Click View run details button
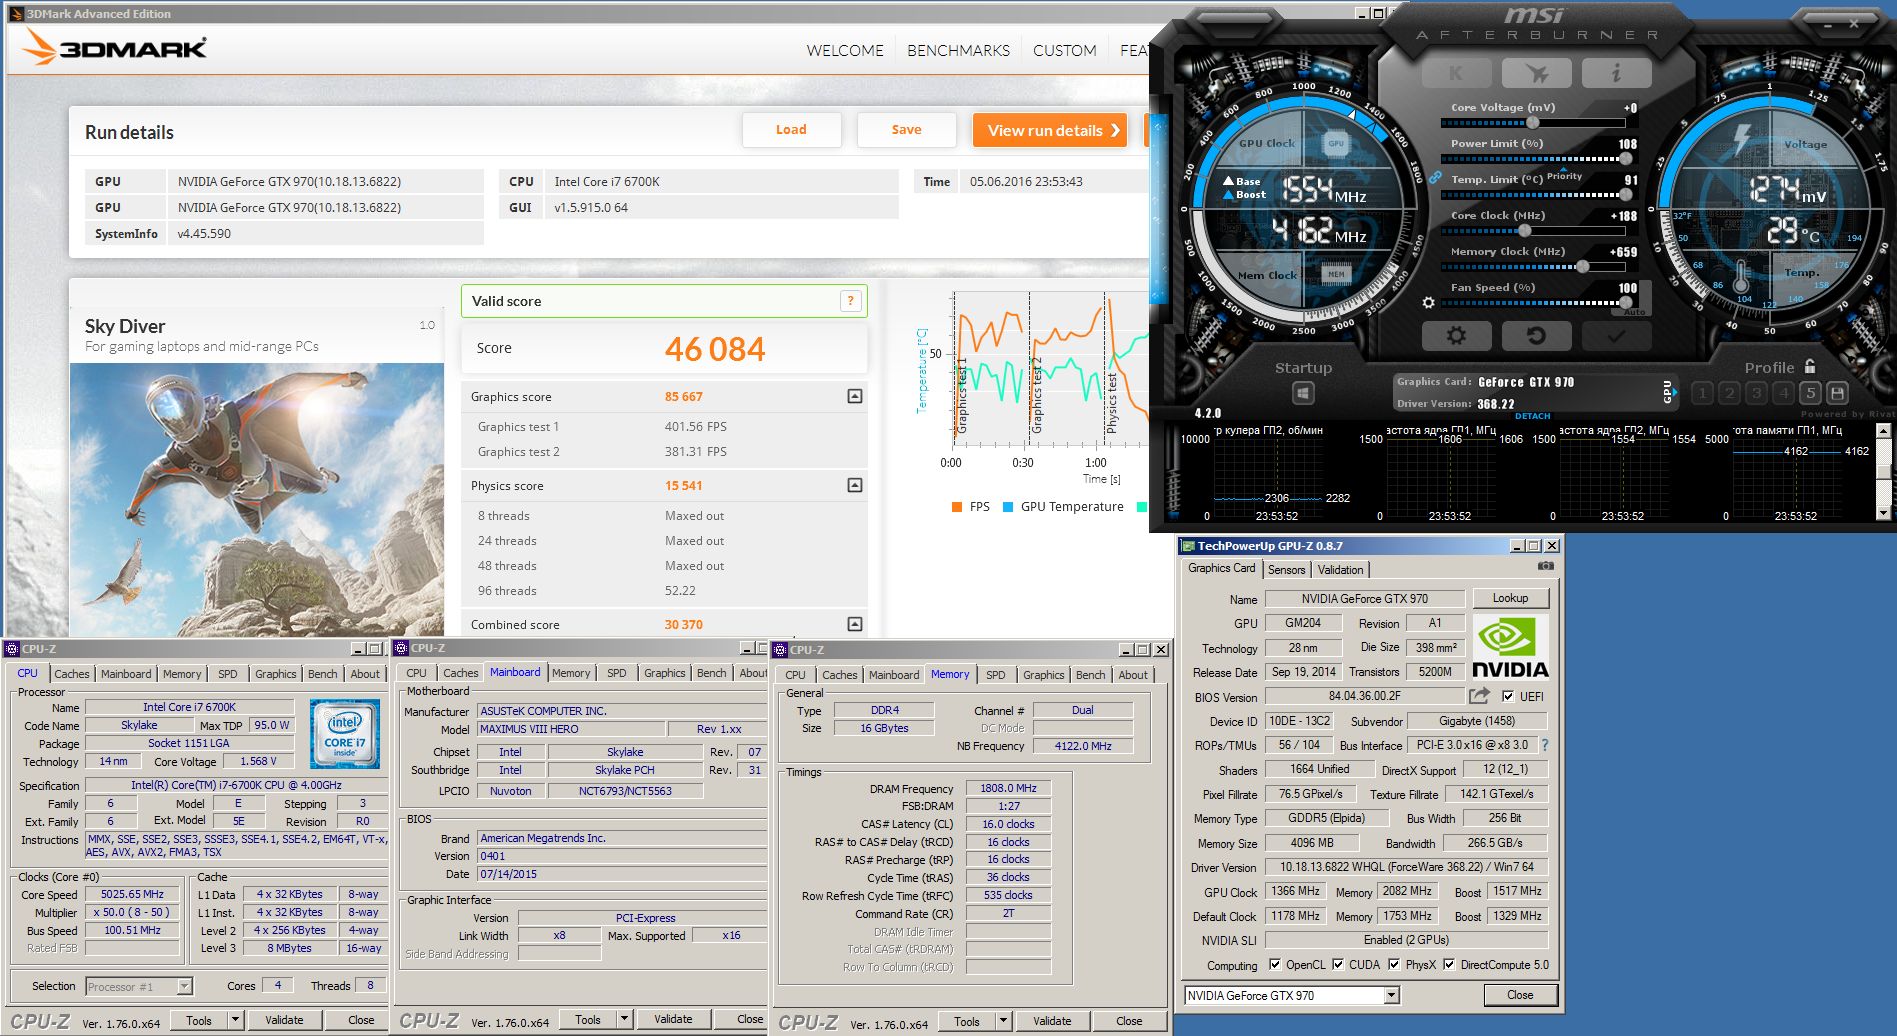Viewport: 1897px width, 1036px height. point(1050,130)
